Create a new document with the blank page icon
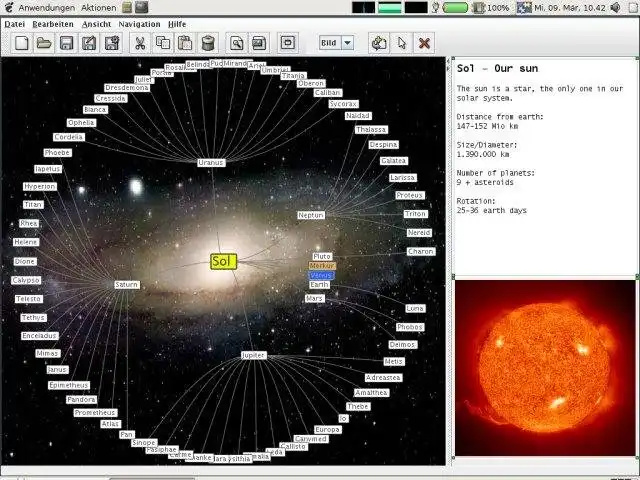640x480 pixels. (x=22, y=43)
